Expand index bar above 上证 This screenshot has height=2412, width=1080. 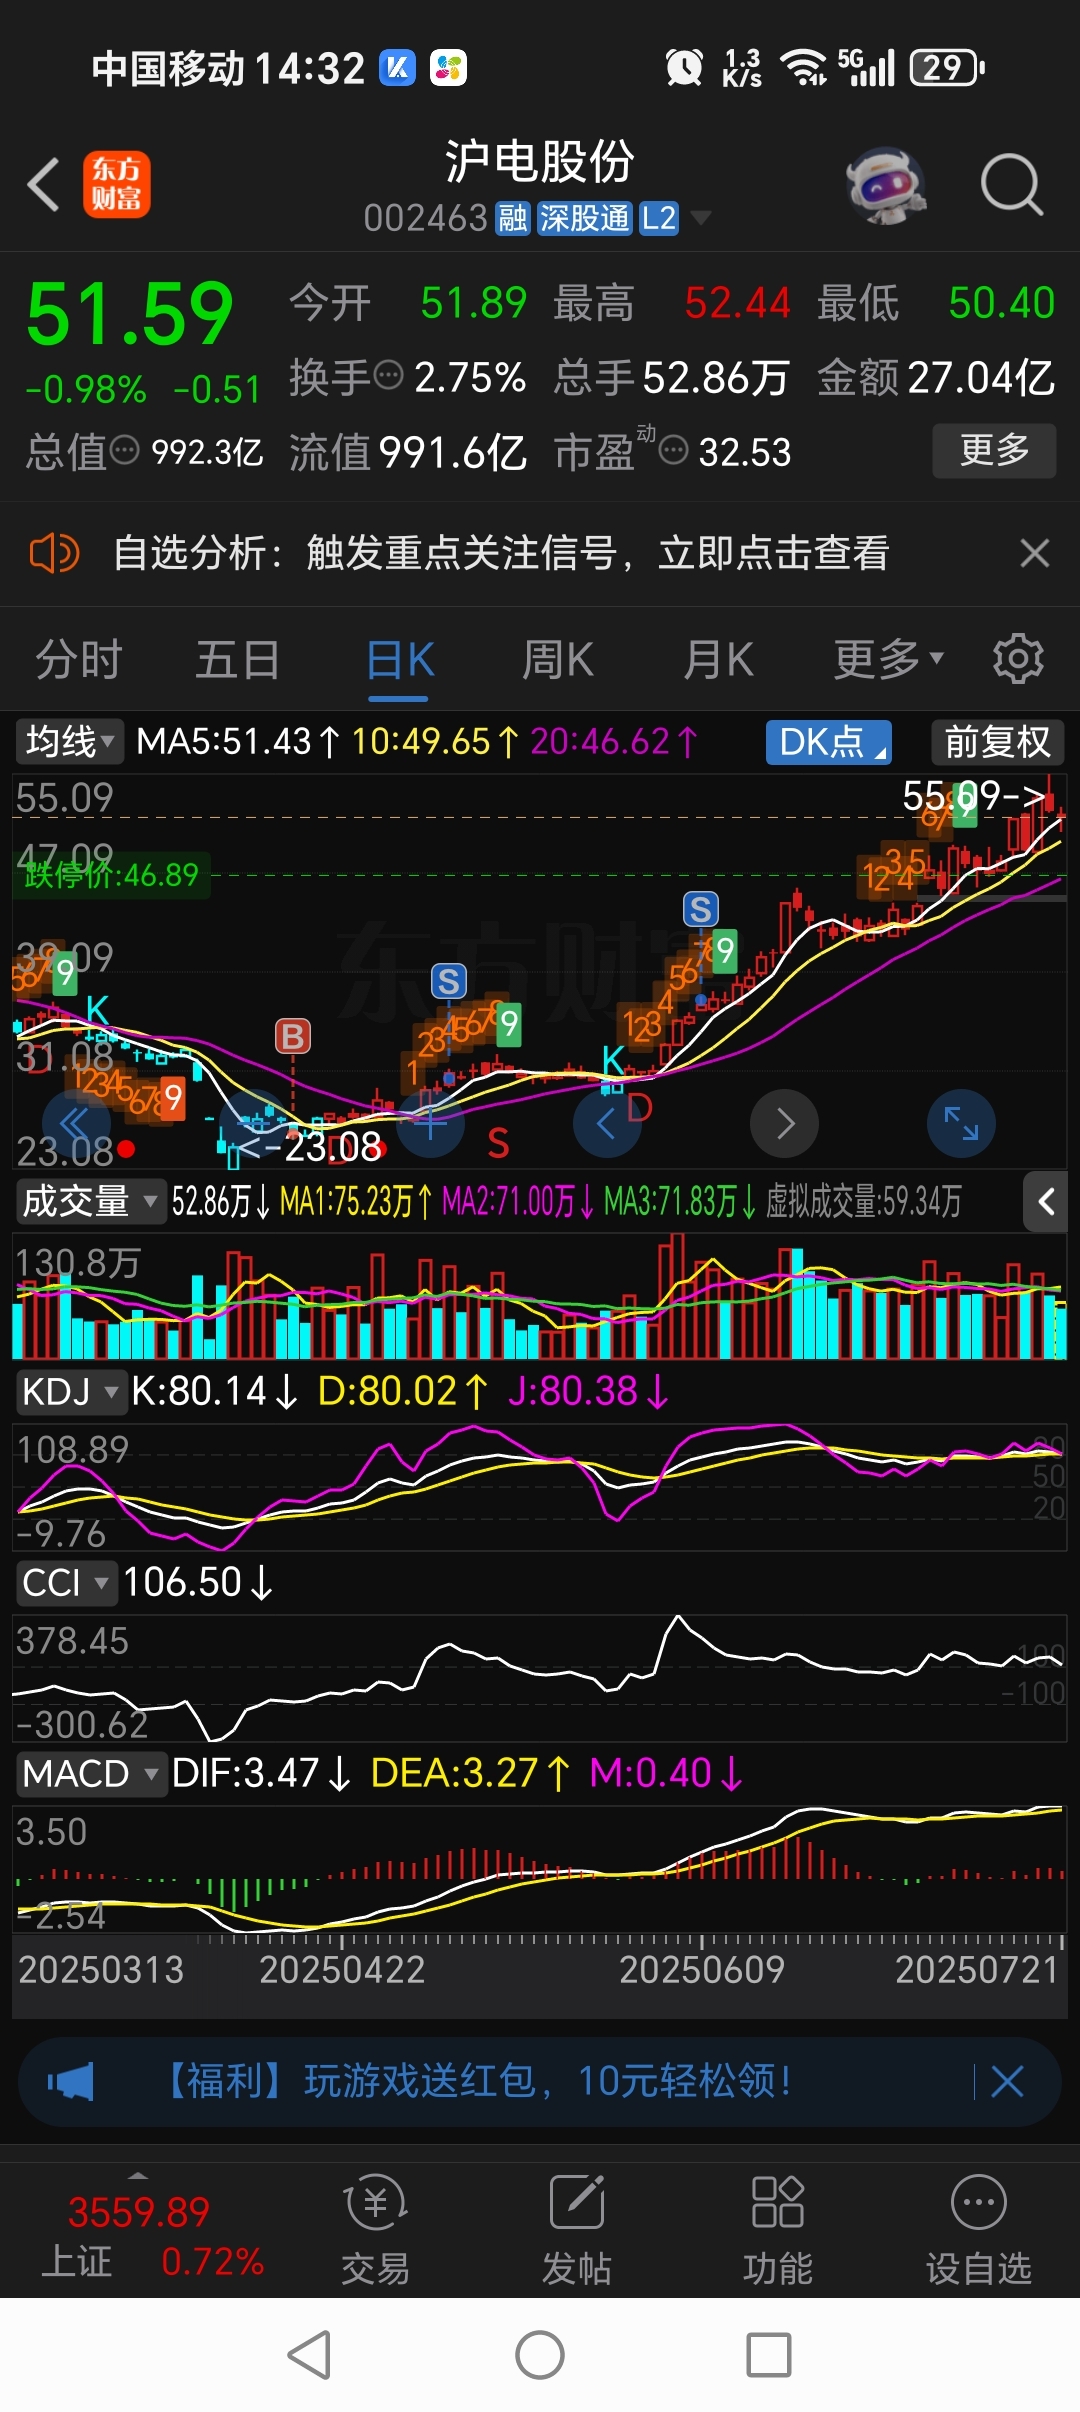[x=138, y=2175]
